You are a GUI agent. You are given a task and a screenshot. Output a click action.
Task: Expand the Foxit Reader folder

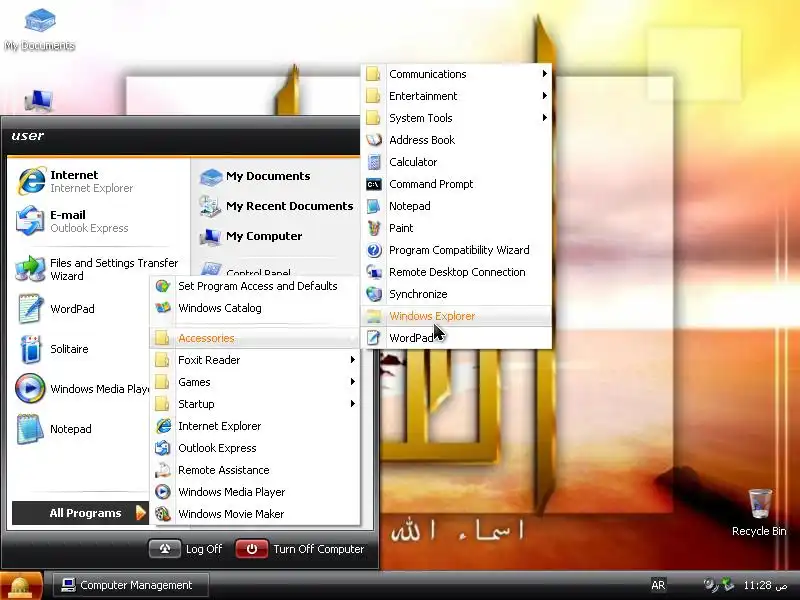[255, 360]
